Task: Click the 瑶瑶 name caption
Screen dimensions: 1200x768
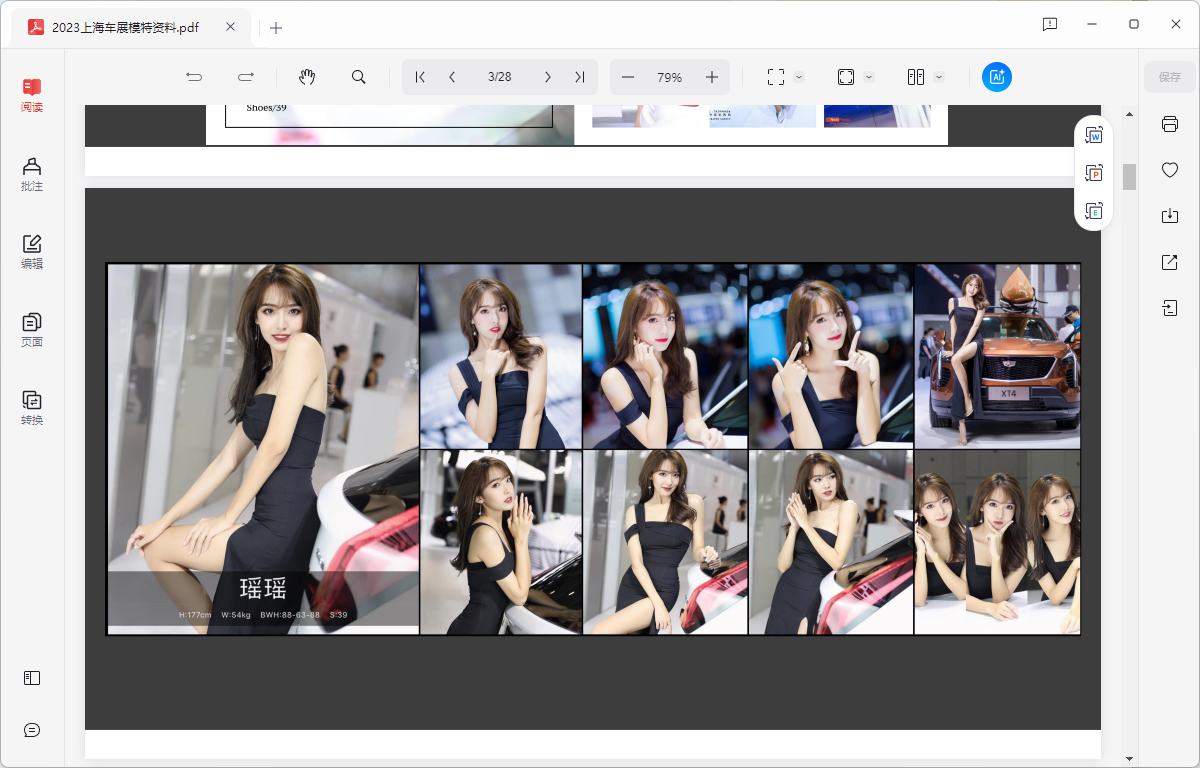Action: point(263,588)
